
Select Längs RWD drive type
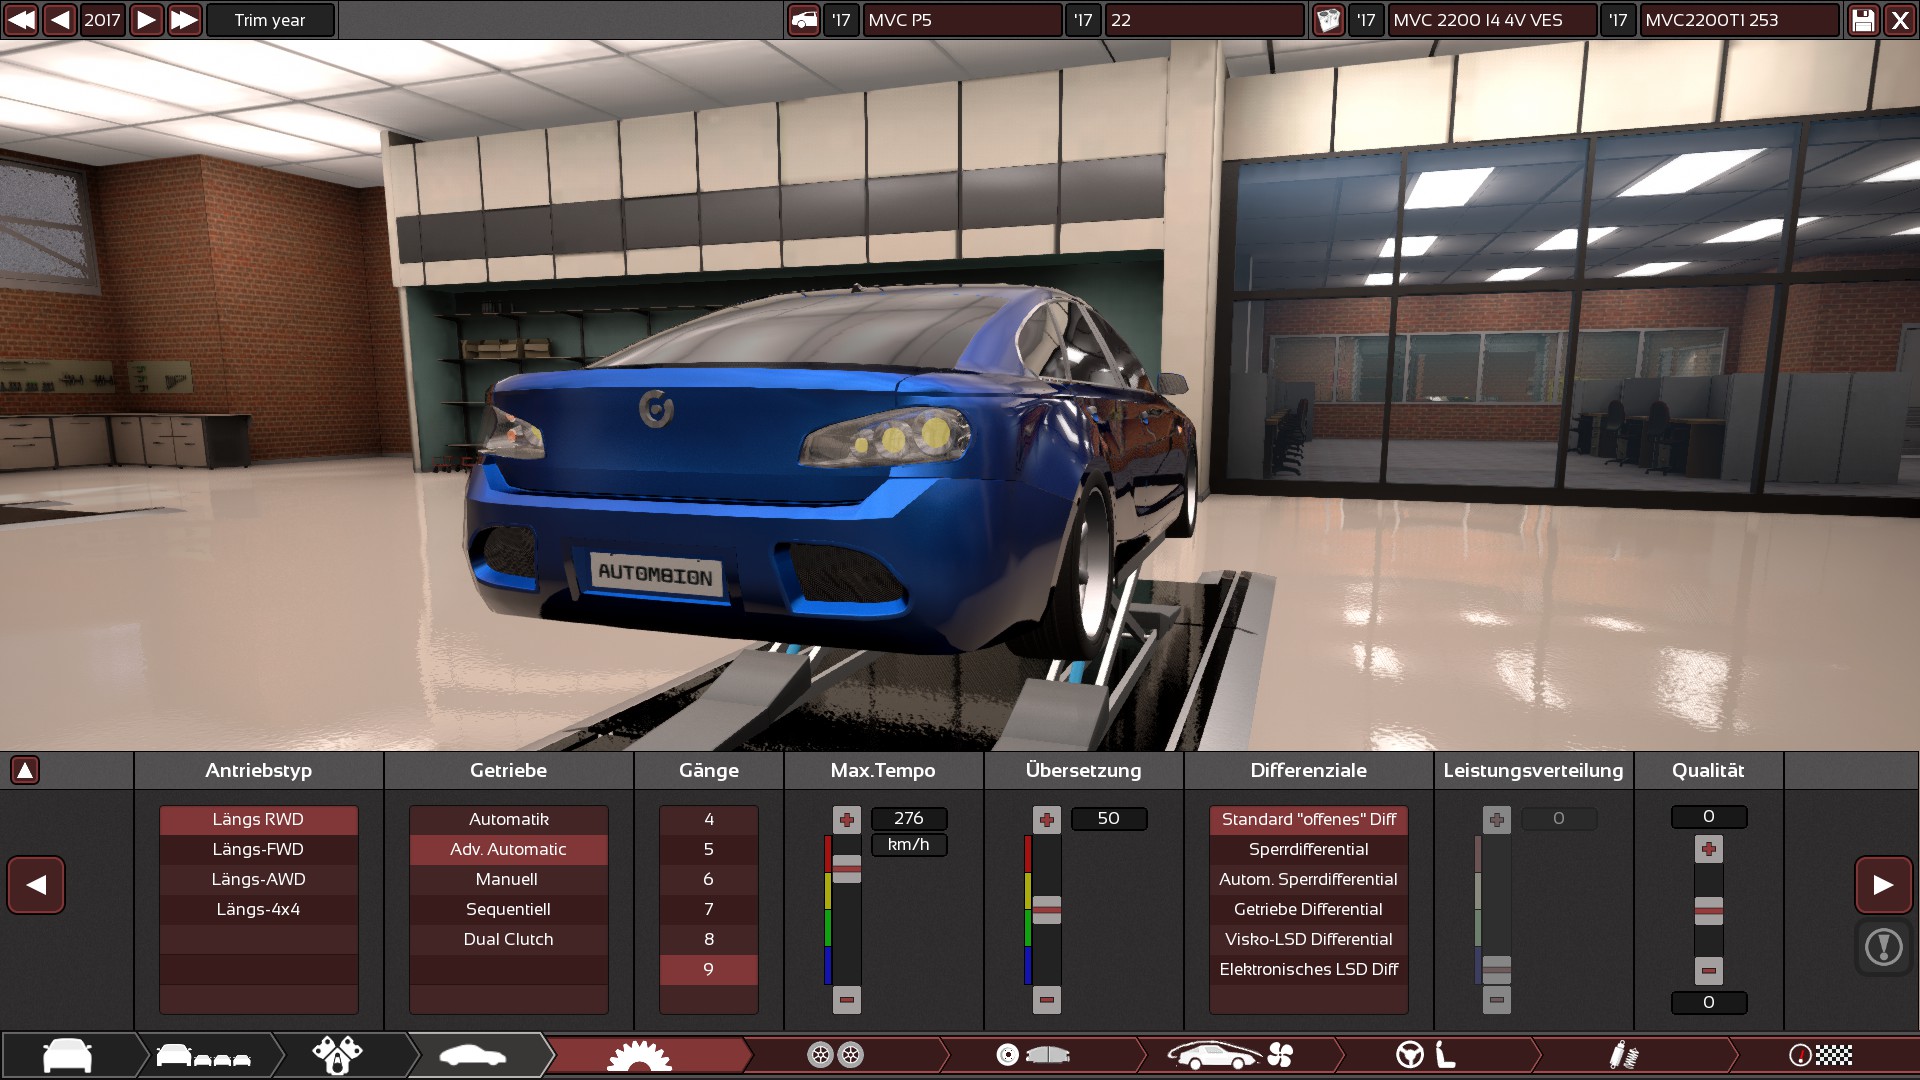tap(258, 820)
